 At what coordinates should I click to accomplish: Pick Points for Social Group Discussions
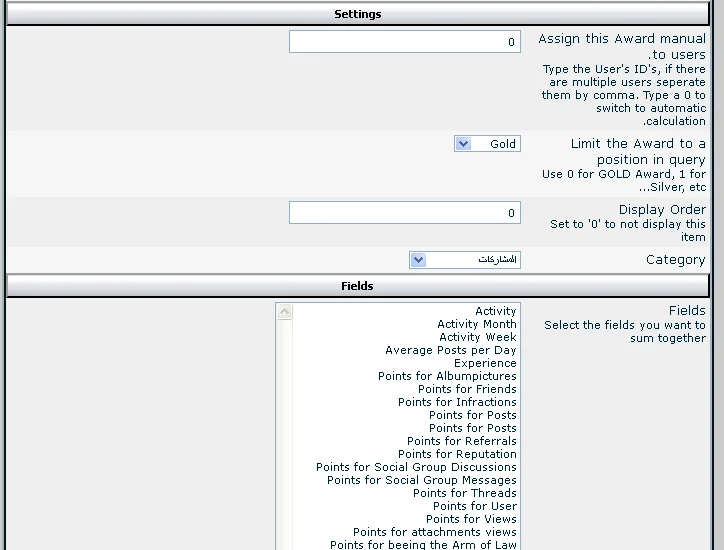click(x=416, y=467)
